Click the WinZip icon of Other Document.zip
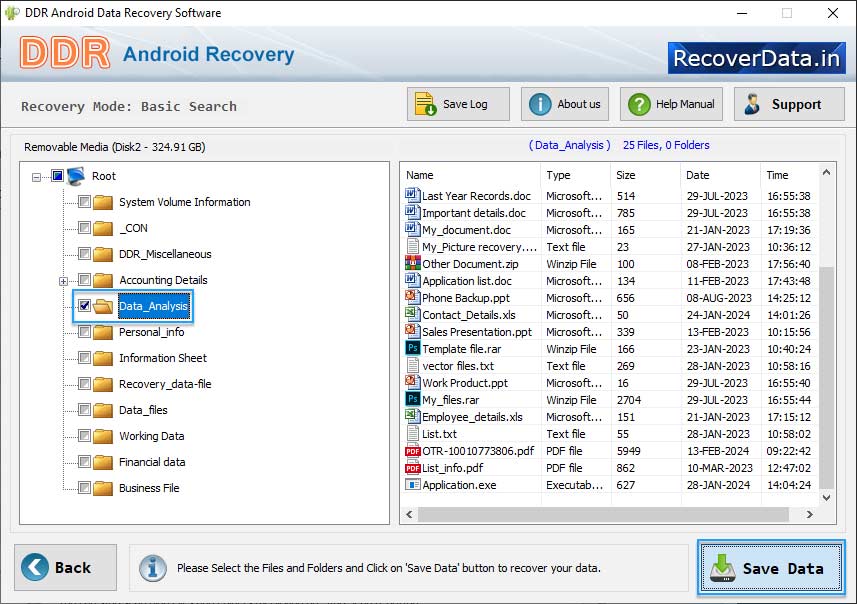This screenshot has width=857, height=604. 412,263
